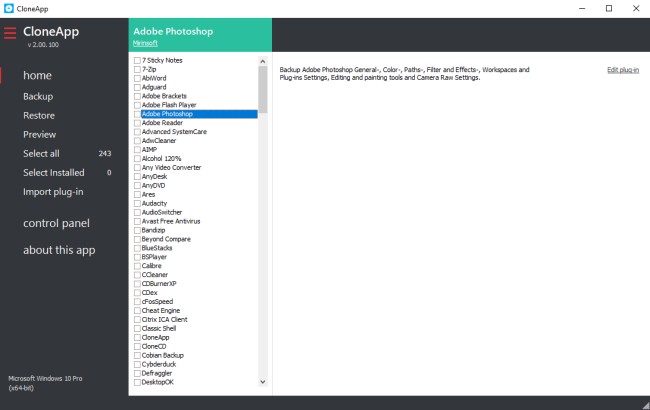
Task: Select AnyDVD in the list
Action: tap(153, 186)
